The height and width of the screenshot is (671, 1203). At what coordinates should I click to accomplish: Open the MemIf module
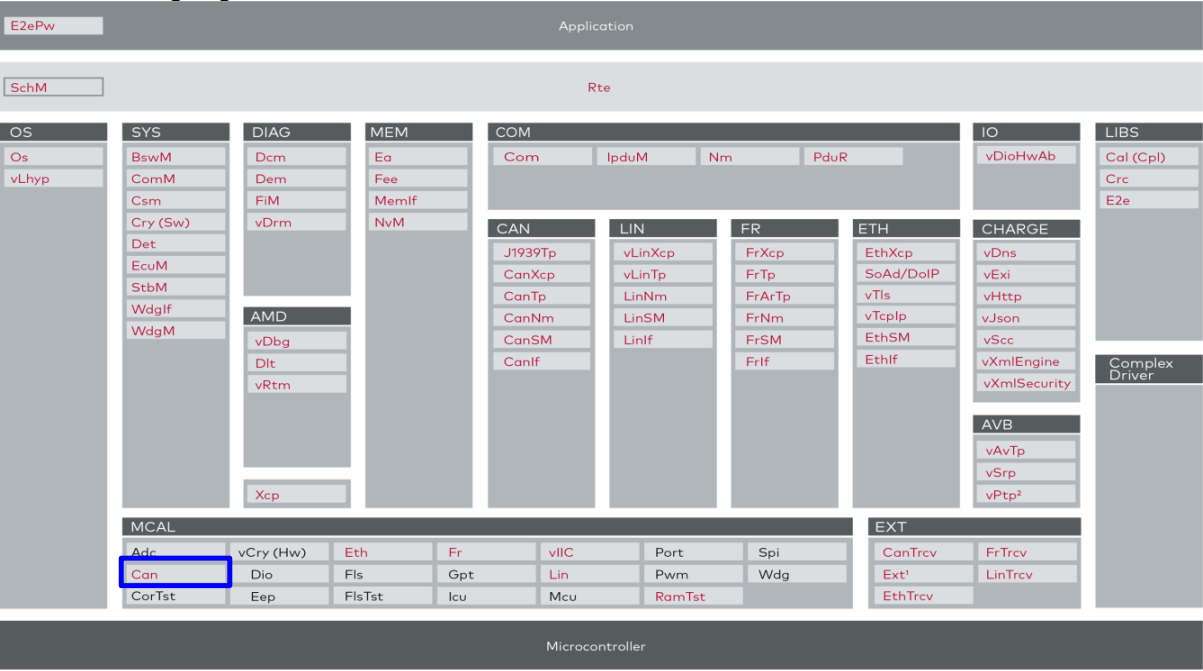coord(418,200)
